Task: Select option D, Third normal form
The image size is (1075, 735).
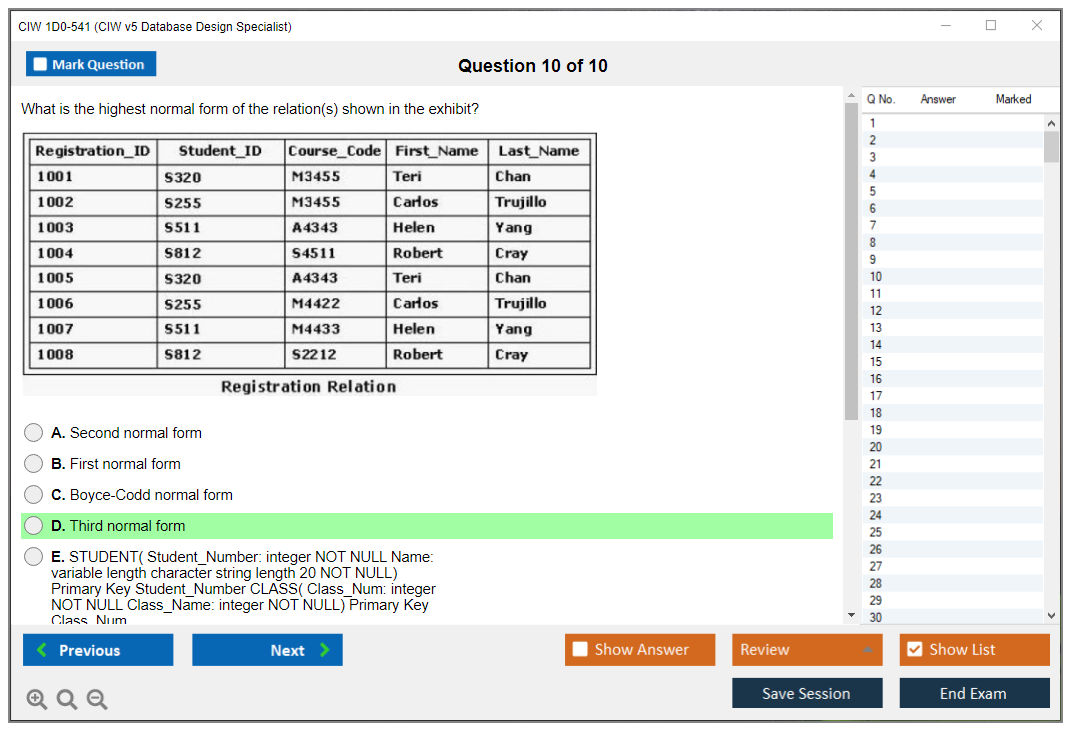Action: coord(34,526)
